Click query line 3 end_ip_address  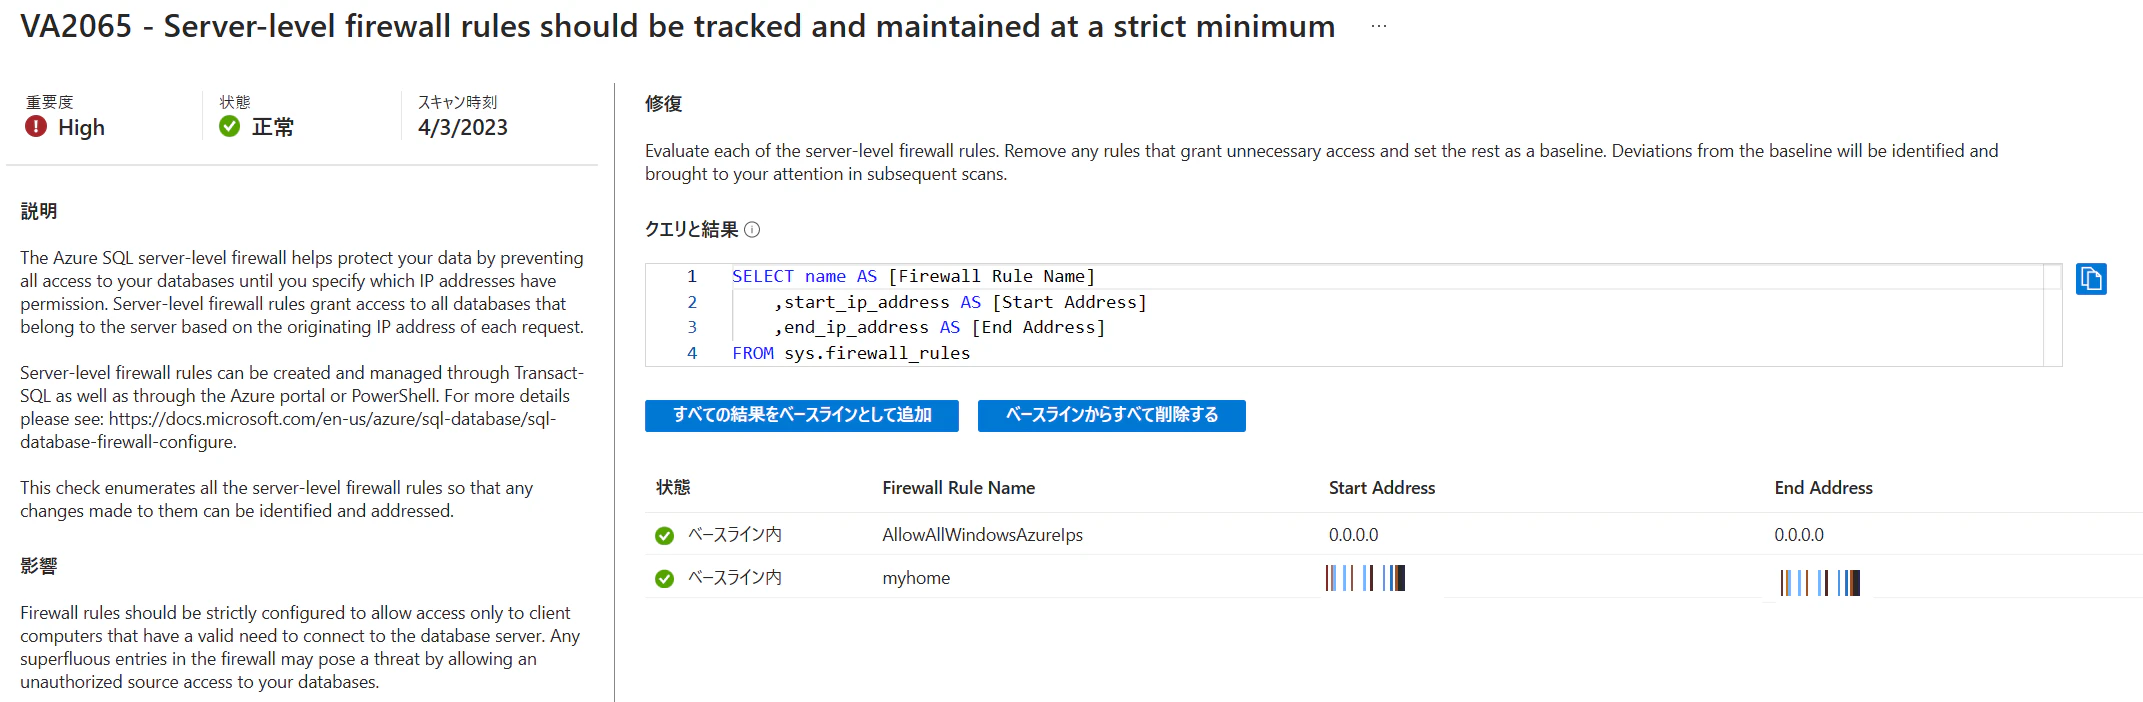coord(939,327)
